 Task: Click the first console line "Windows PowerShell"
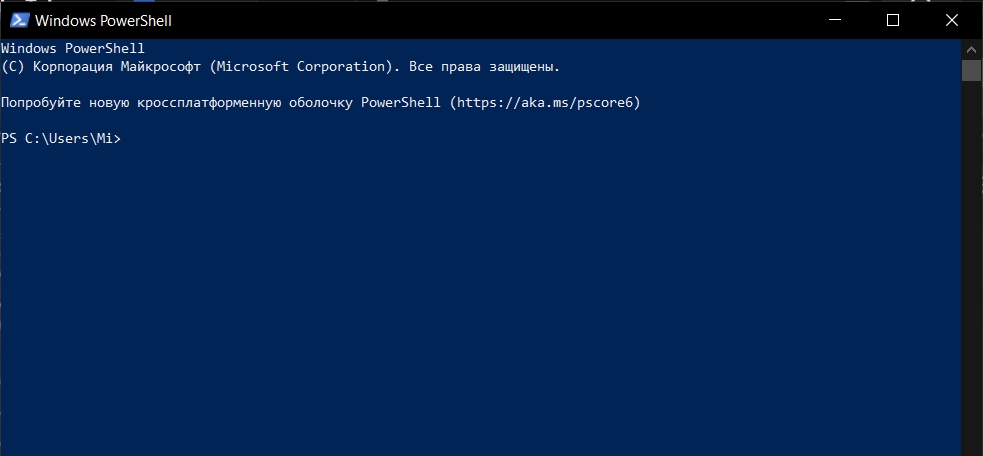(73, 48)
